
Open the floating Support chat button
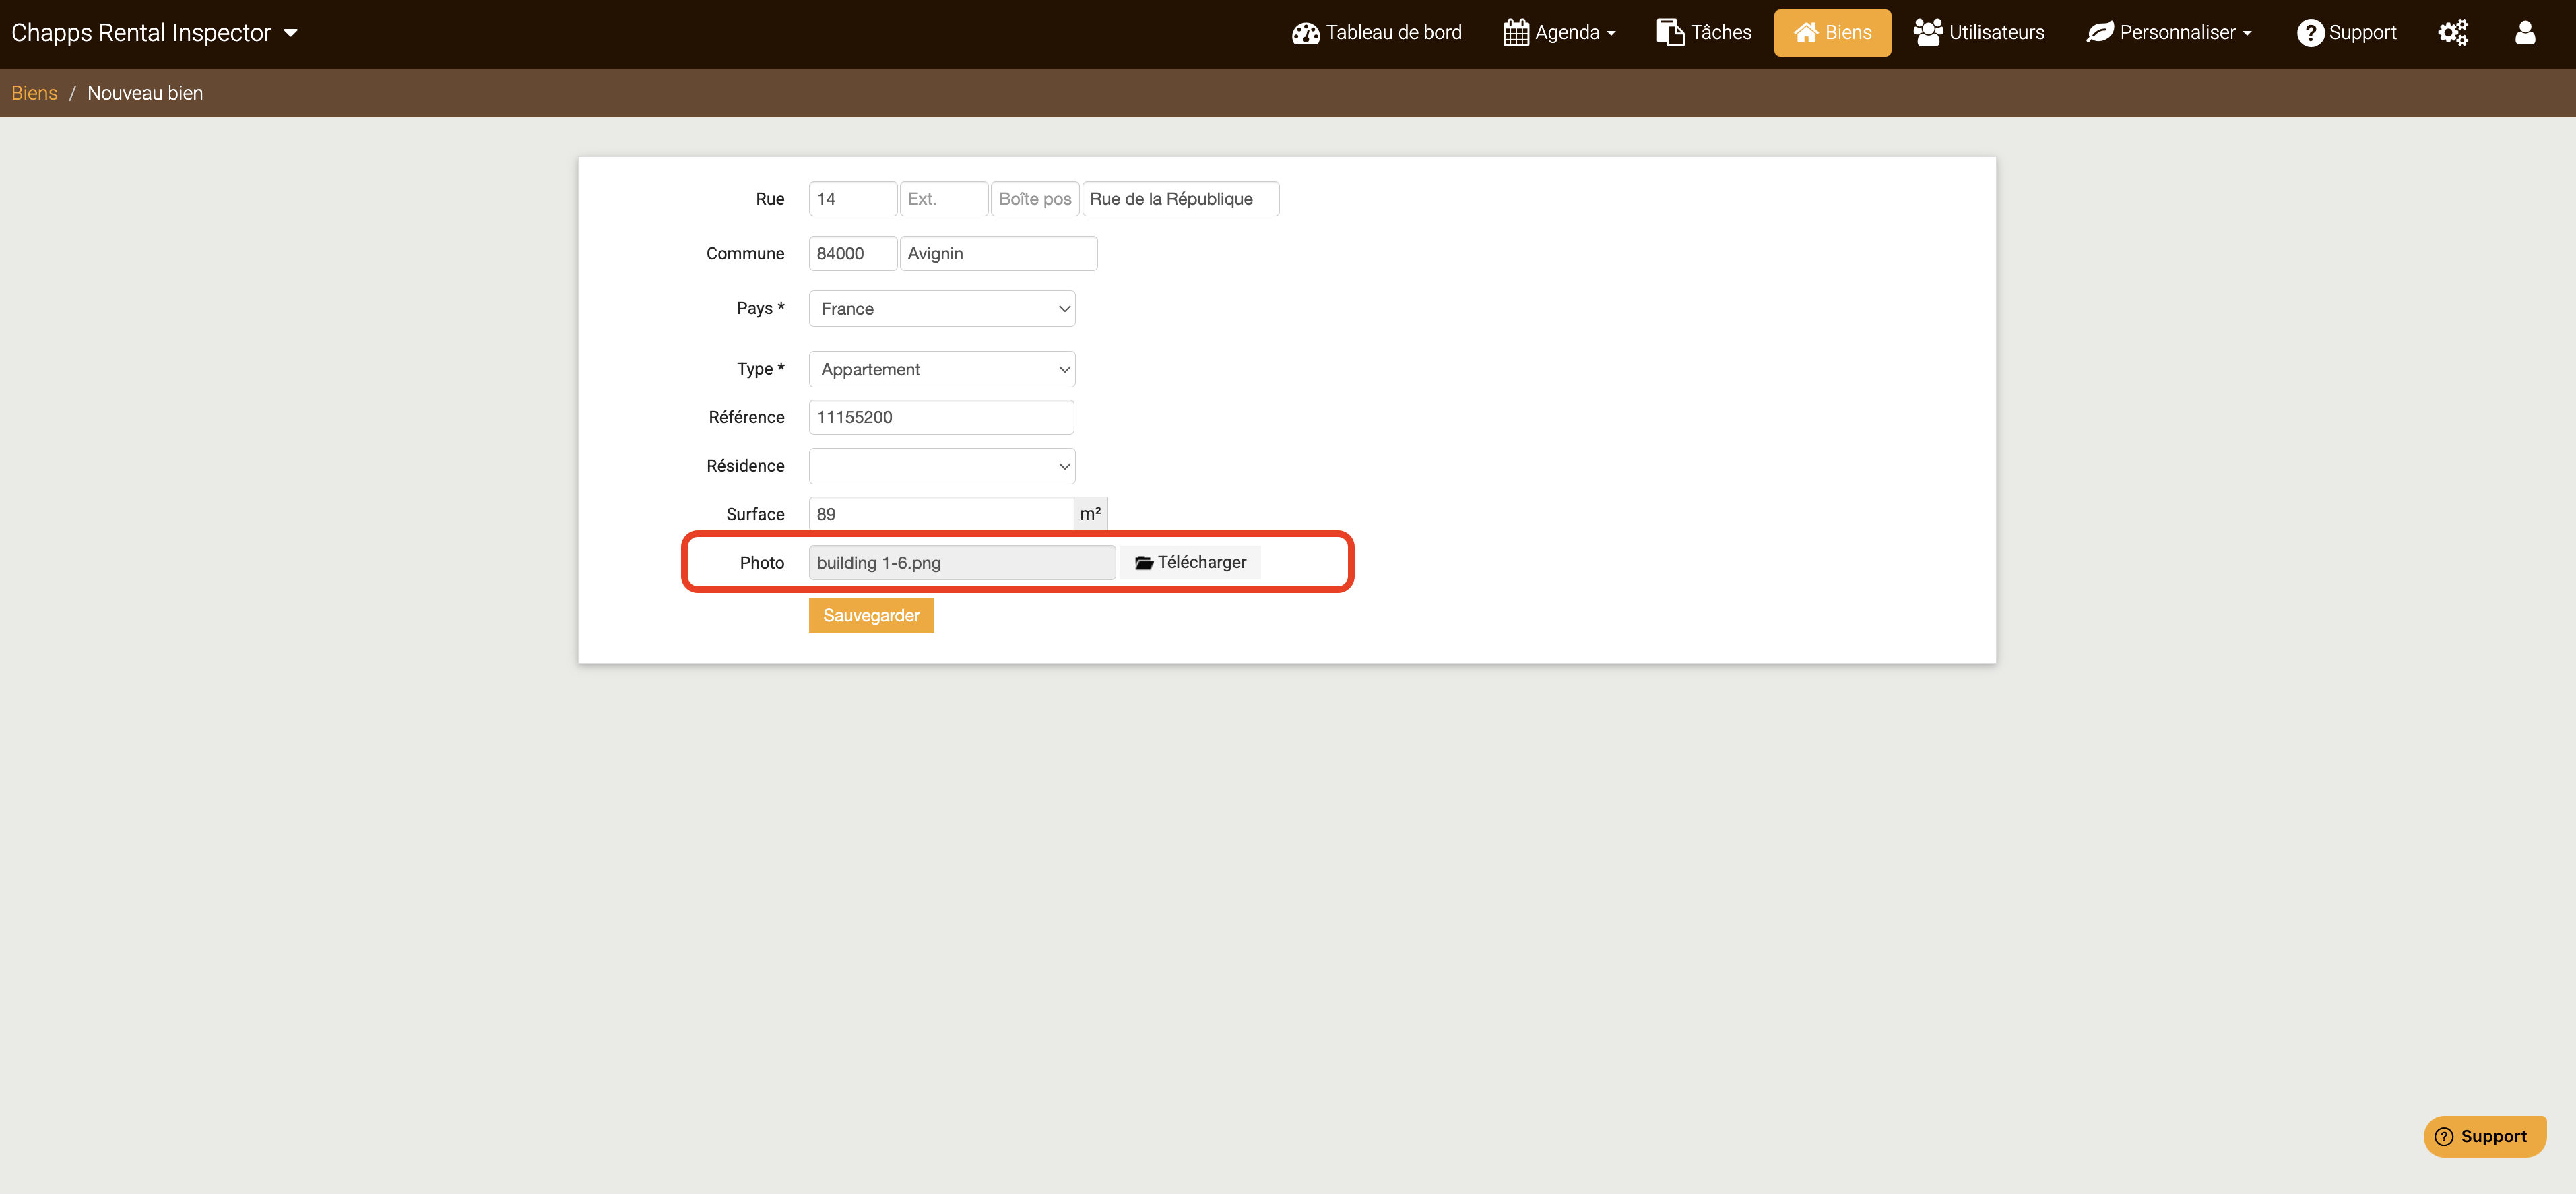point(2484,1137)
